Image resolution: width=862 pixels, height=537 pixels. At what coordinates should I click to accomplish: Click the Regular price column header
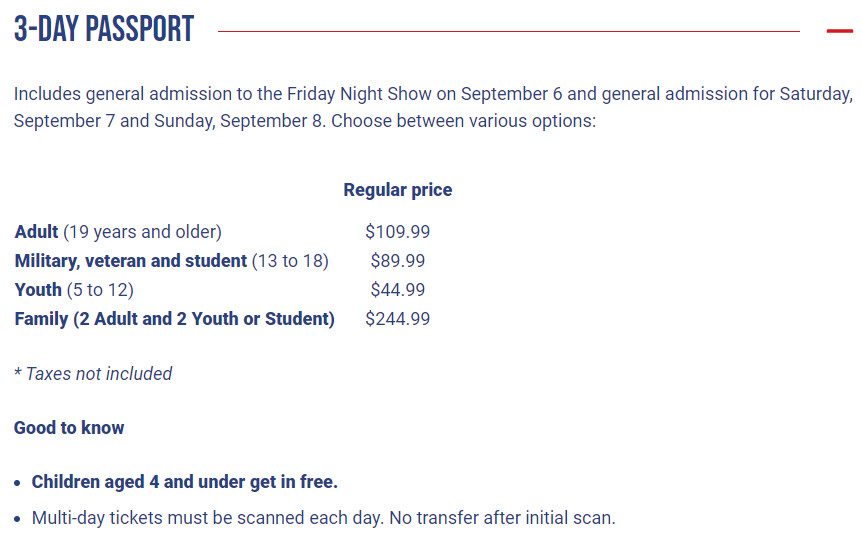point(397,190)
